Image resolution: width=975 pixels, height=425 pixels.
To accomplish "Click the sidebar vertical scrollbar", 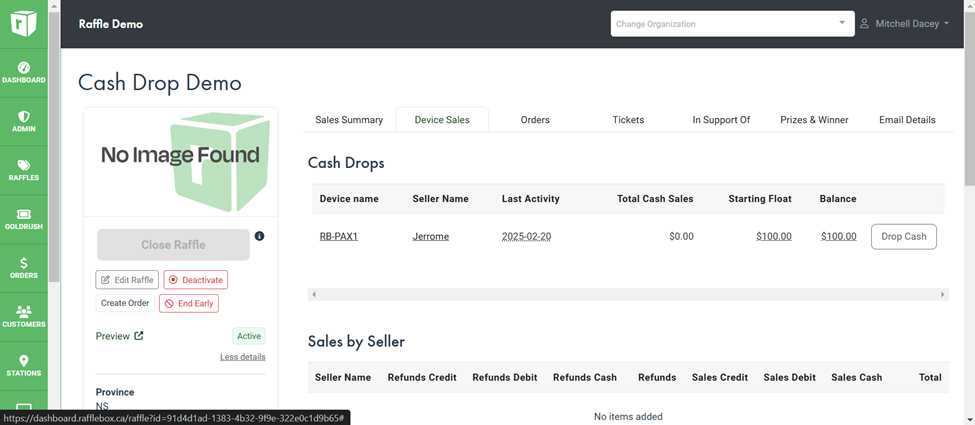I will coord(54,146).
